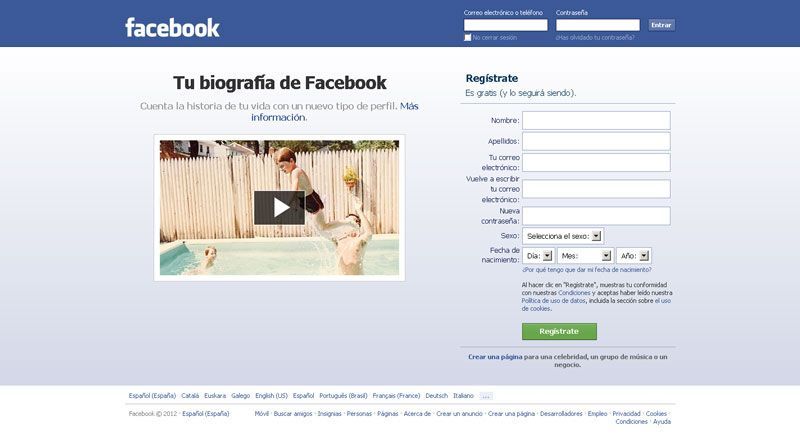Viewport: 800px width, 446px height.
Task: Open the Ayuda footer link
Action: (662, 422)
